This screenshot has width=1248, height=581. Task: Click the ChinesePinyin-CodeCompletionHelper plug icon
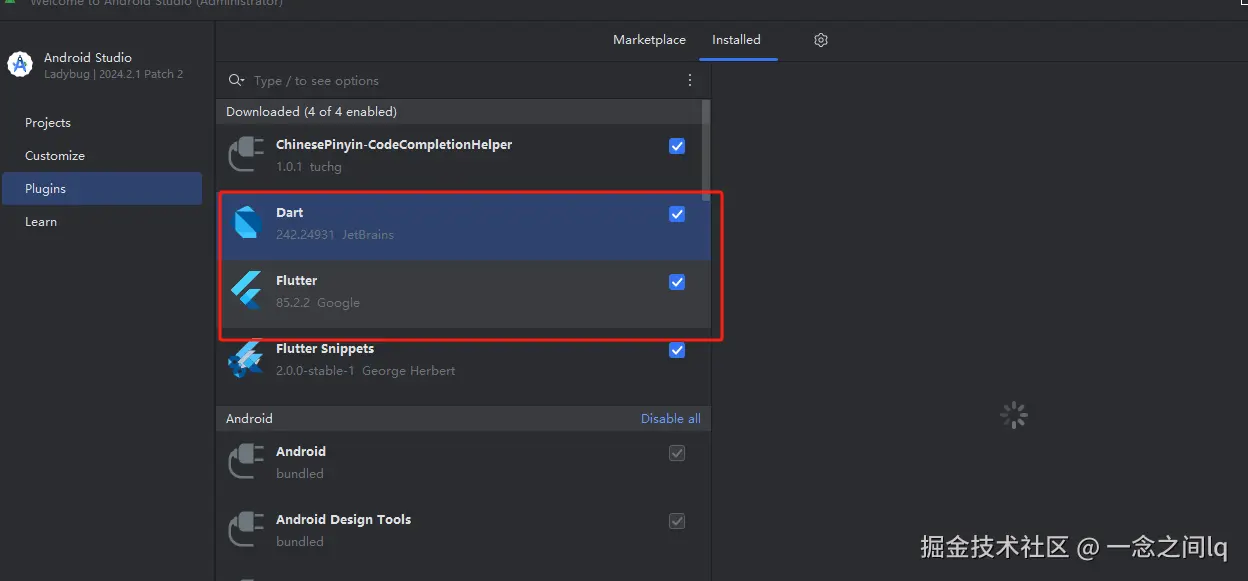coord(246,155)
